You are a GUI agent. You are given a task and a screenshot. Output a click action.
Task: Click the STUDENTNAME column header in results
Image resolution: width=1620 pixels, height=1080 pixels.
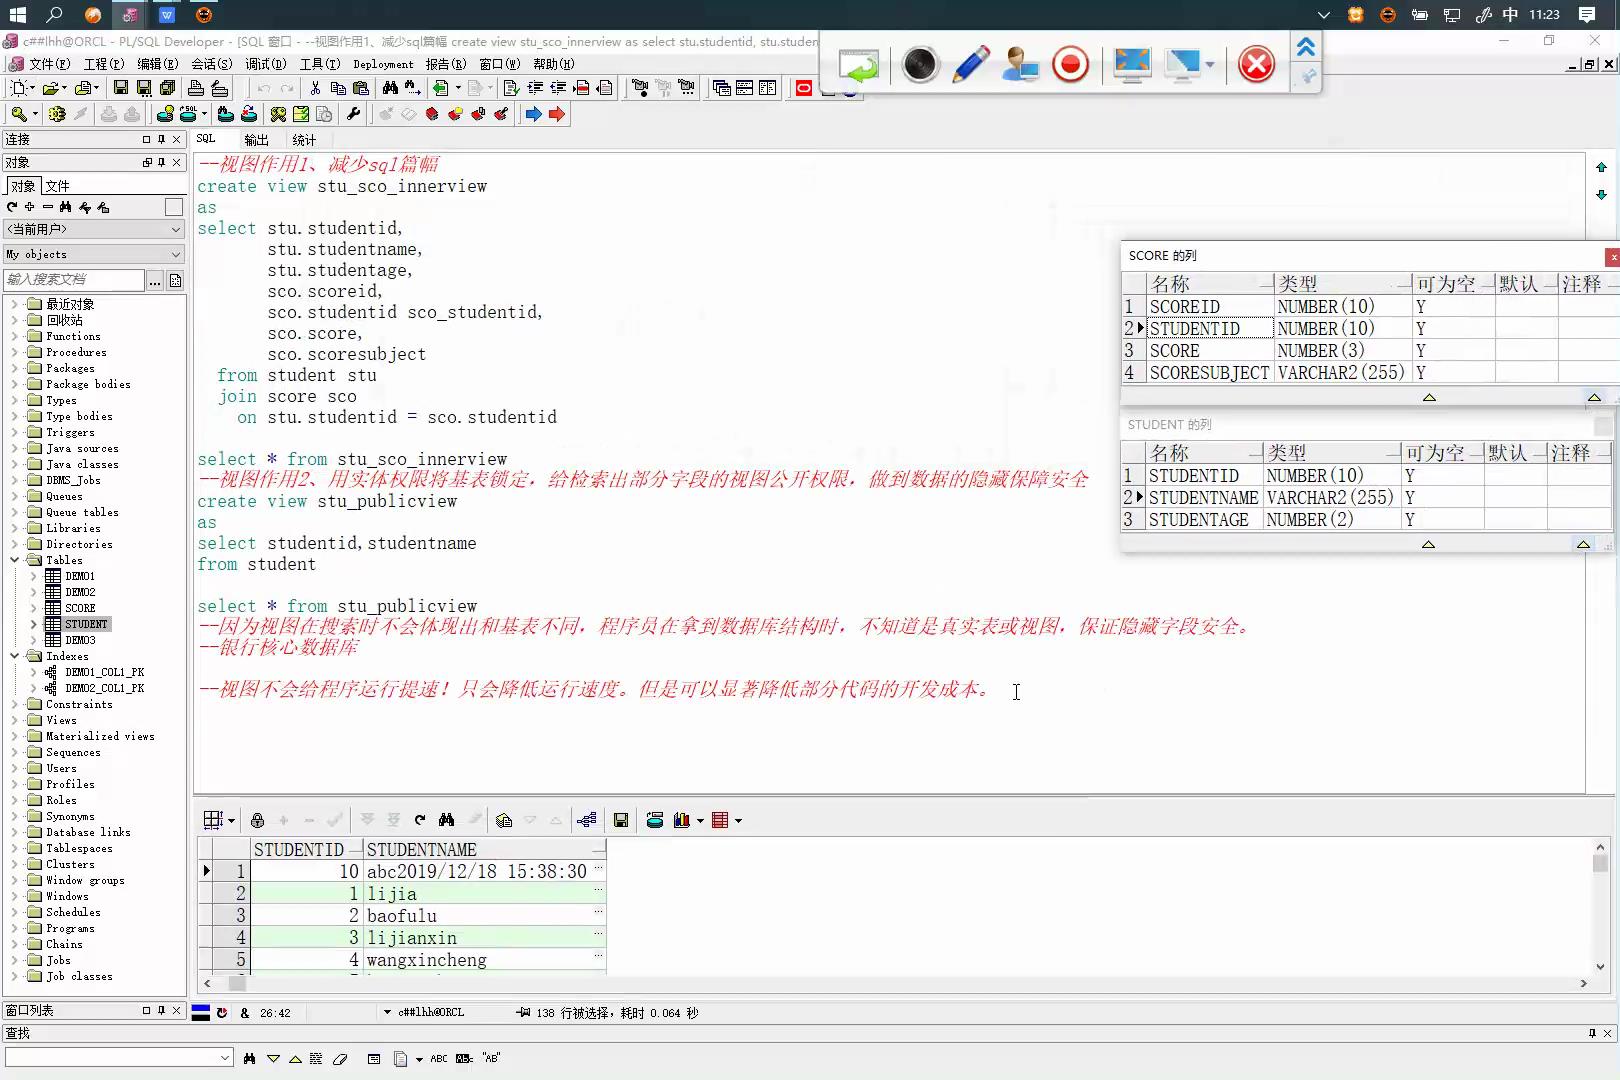(x=484, y=849)
